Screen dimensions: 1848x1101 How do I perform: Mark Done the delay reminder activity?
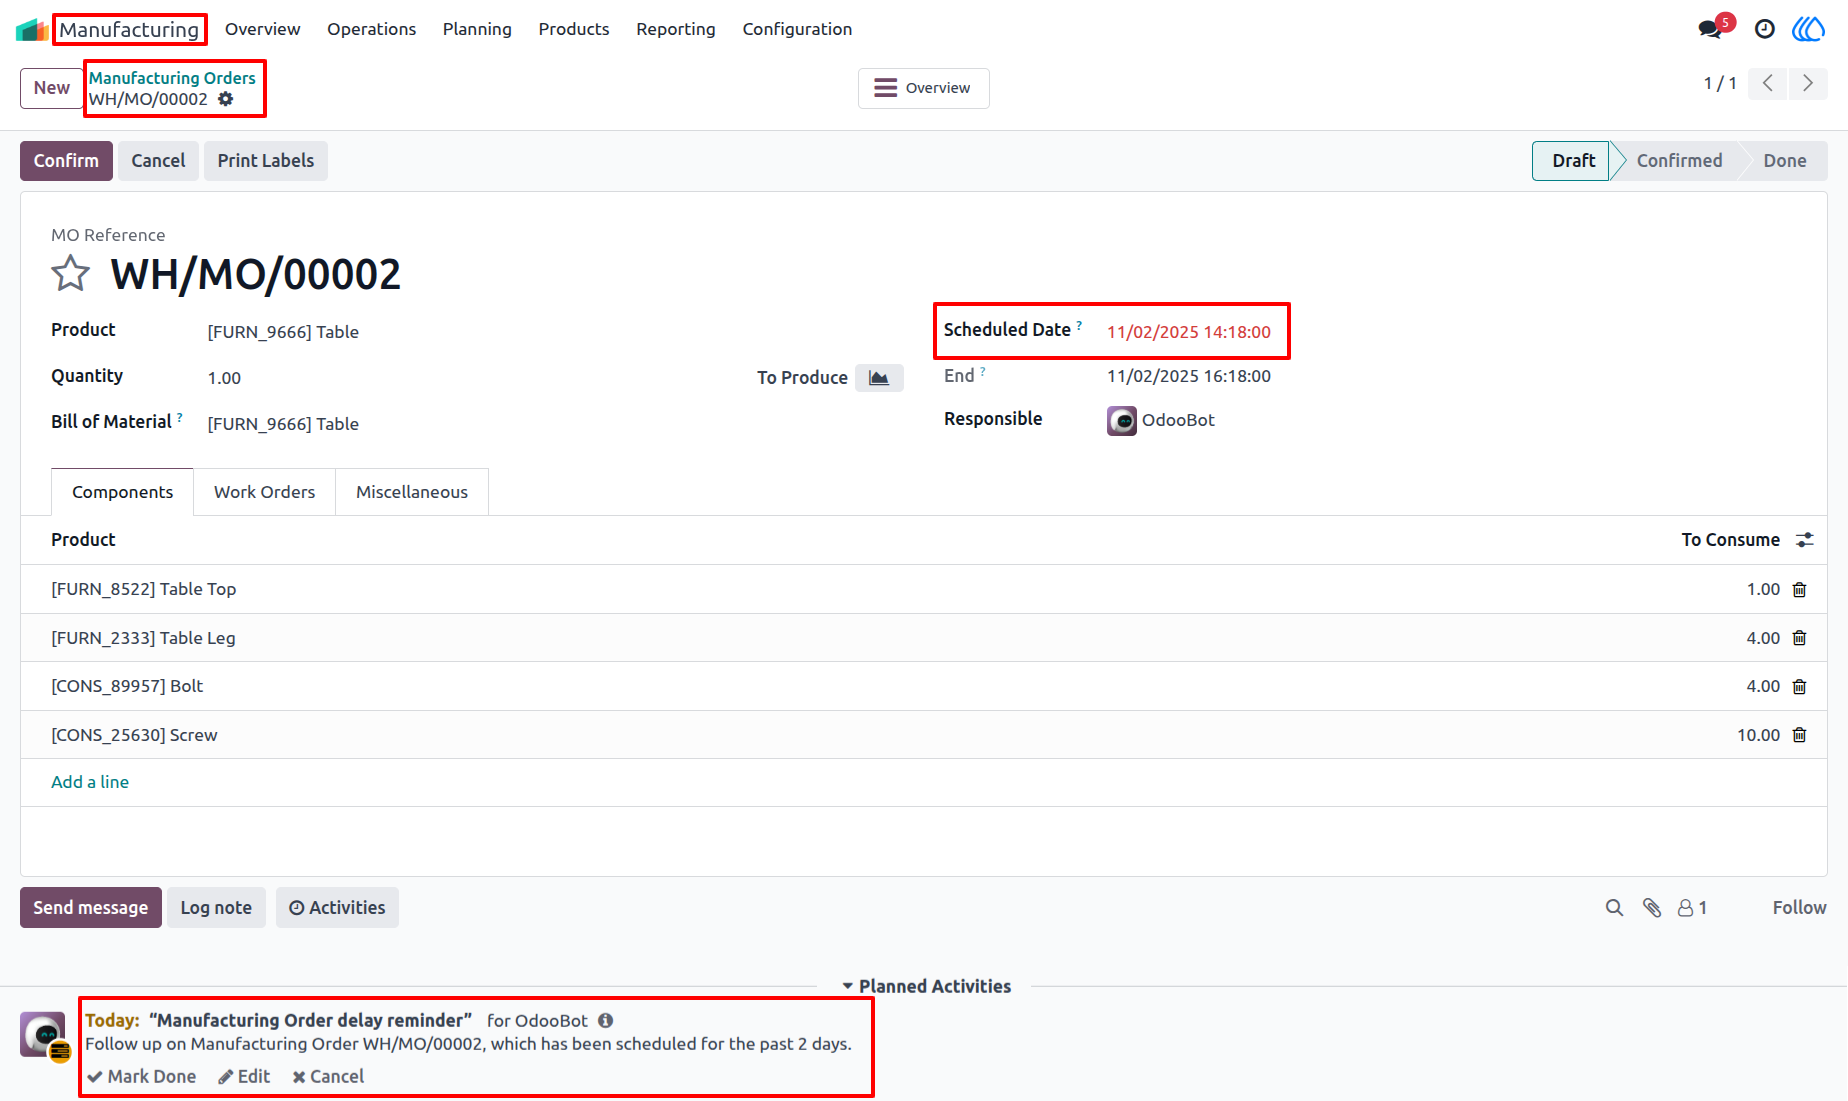tap(141, 1077)
